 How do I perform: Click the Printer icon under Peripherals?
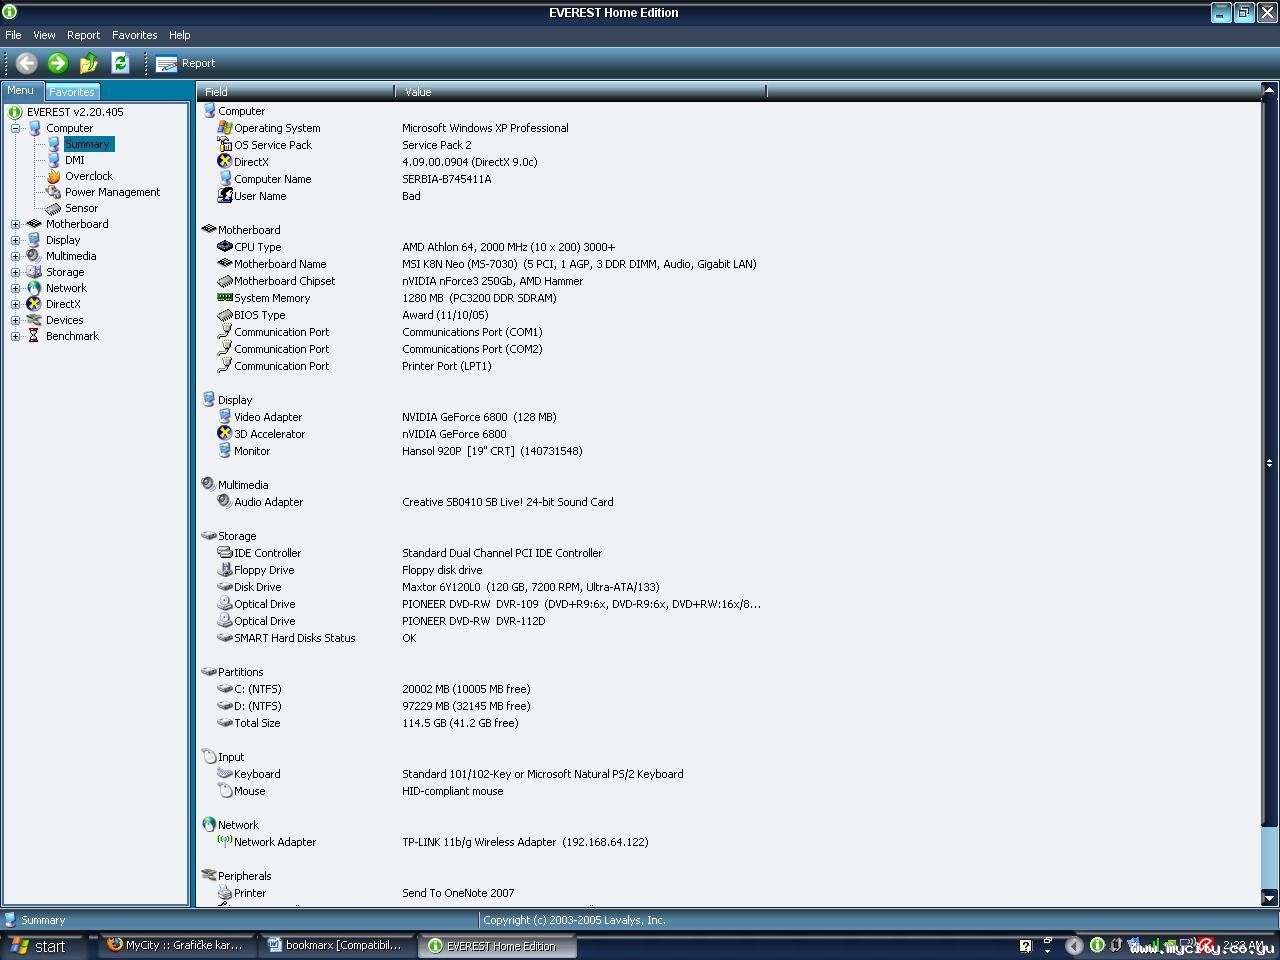coord(225,892)
